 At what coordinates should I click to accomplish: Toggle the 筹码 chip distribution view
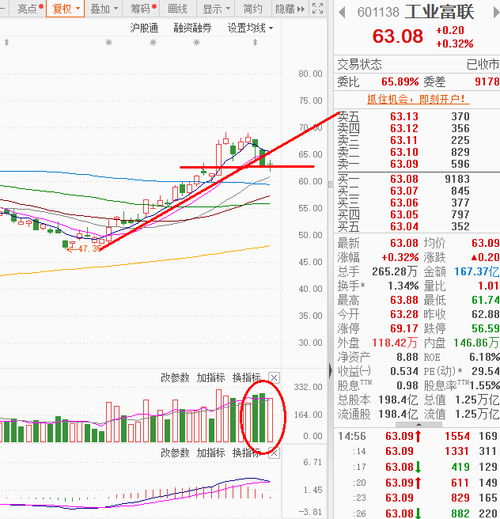click(x=143, y=9)
